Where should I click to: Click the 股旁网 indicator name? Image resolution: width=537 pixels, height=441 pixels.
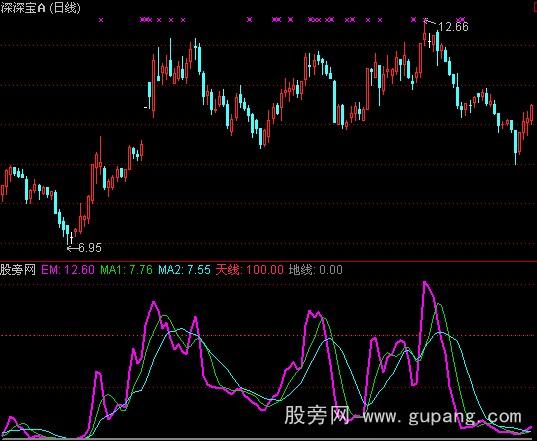(x=18, y=269)
